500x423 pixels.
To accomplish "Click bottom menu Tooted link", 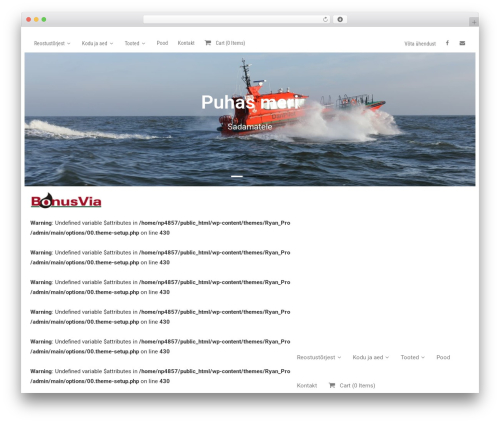I will click(x=410, y=357).
